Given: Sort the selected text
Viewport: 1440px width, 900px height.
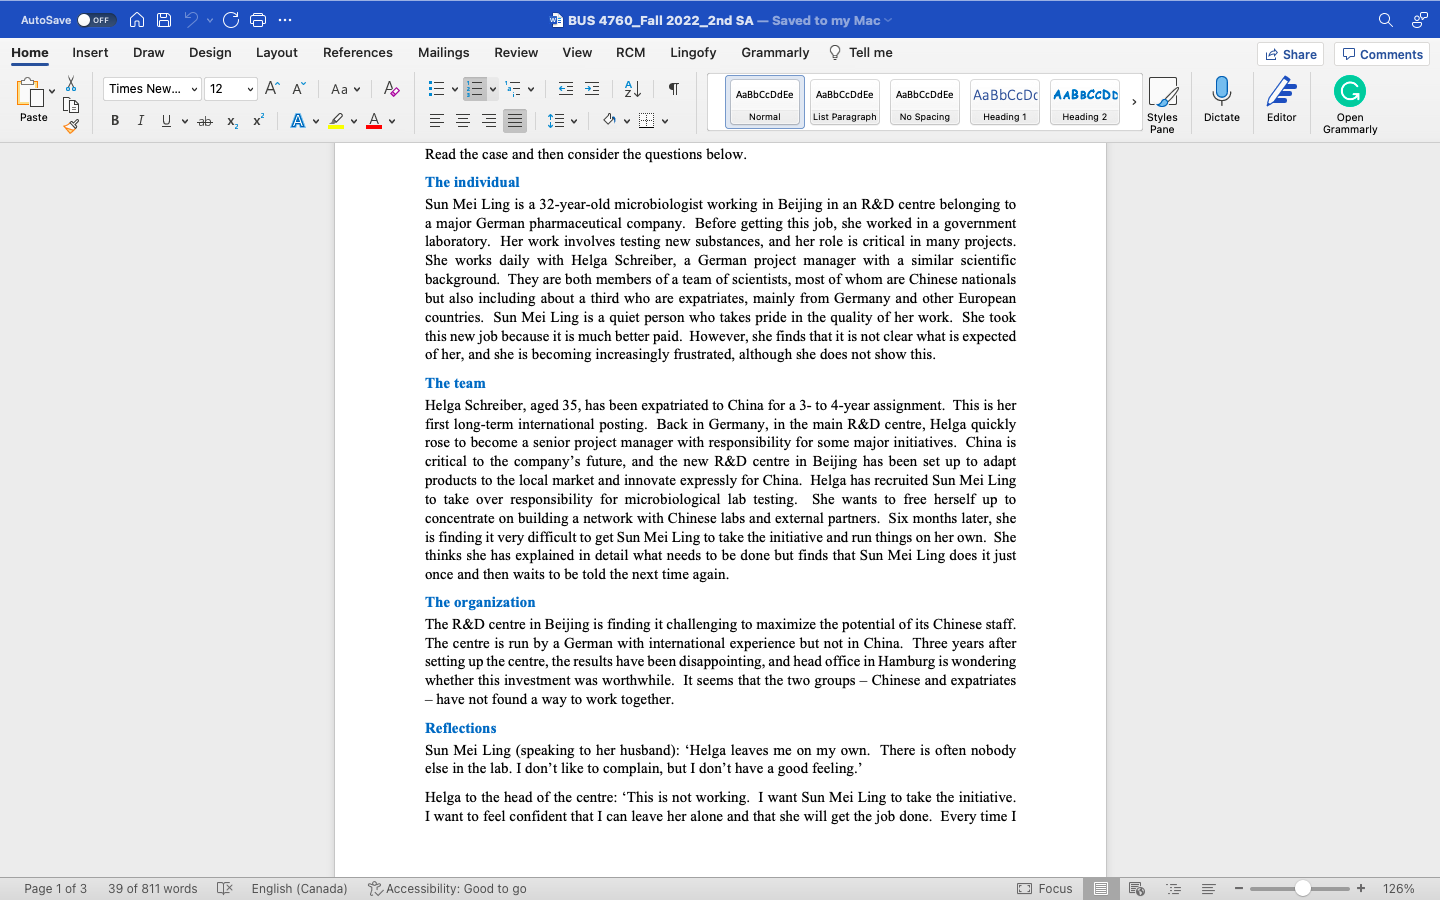Looking at the screenshot, I should pyautogui.click(x=631, y=89).
